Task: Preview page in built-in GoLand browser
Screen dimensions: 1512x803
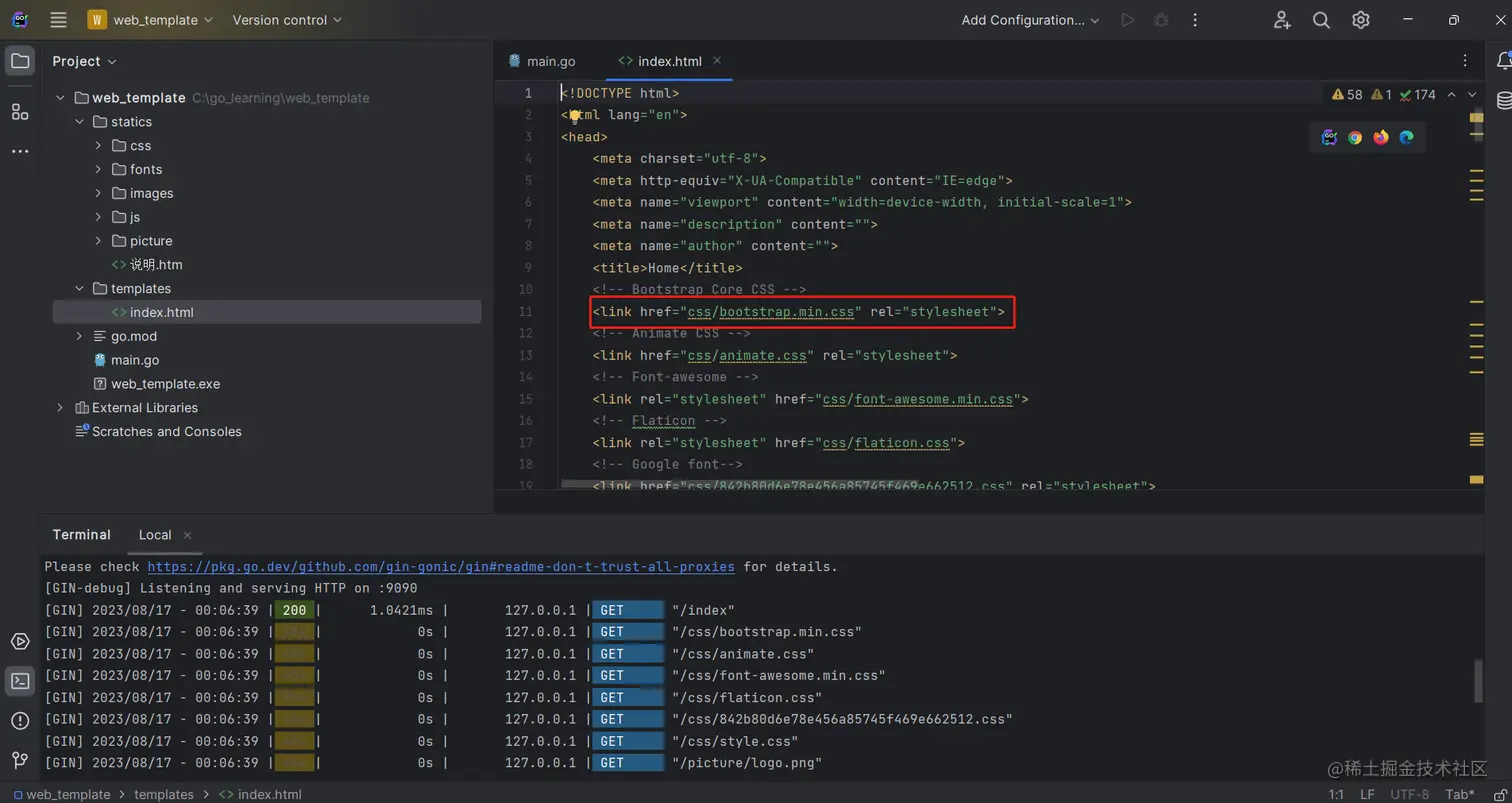Action: 1329,137
